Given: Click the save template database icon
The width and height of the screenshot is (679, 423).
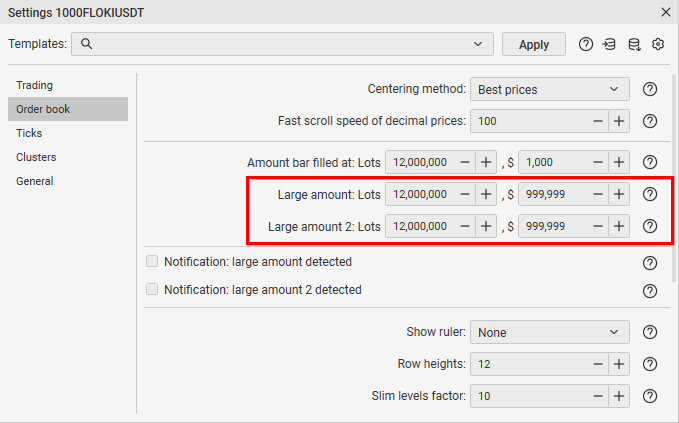Looking at the screenshot, I should tap(634, 44).
